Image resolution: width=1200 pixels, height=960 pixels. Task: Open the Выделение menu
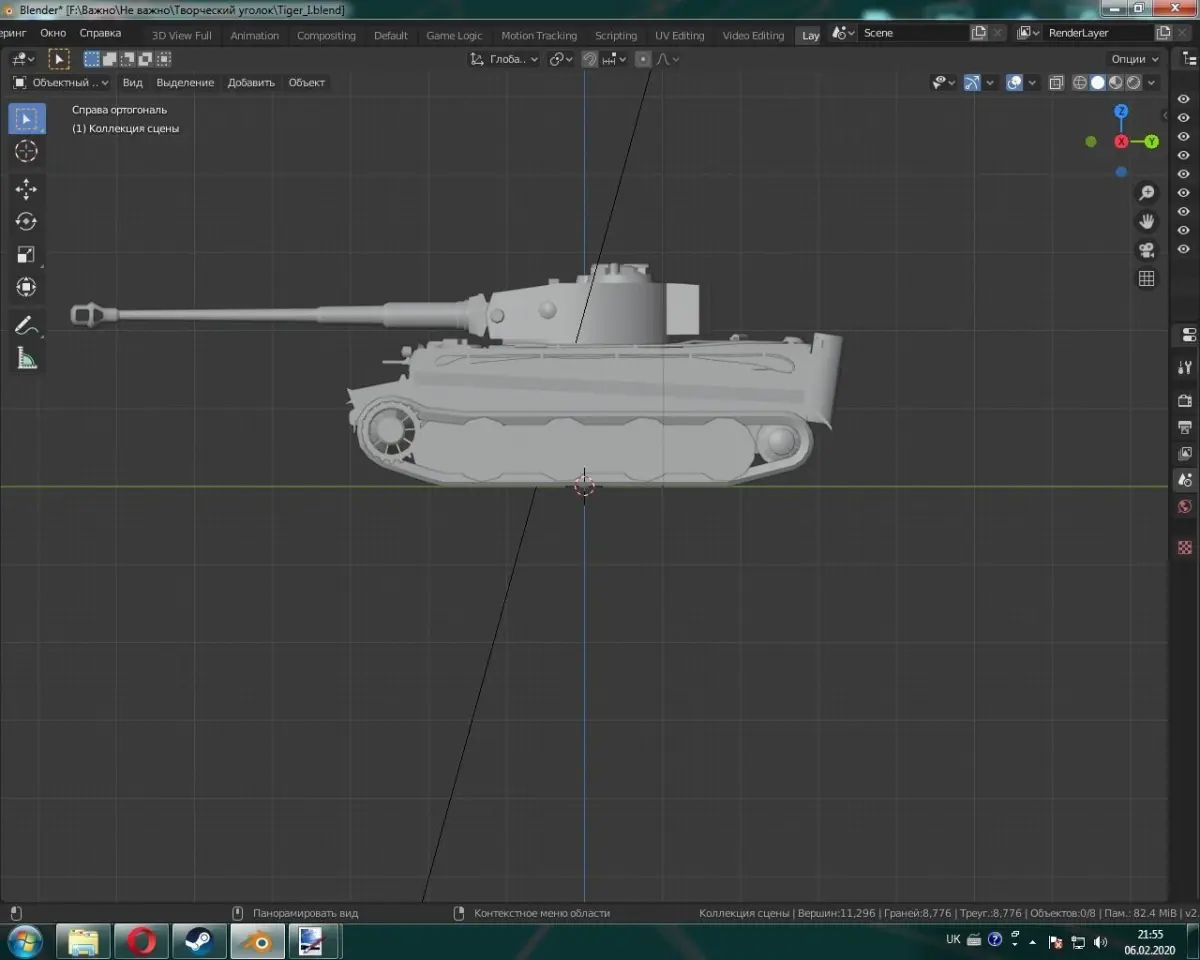click(x=185, y=82)
